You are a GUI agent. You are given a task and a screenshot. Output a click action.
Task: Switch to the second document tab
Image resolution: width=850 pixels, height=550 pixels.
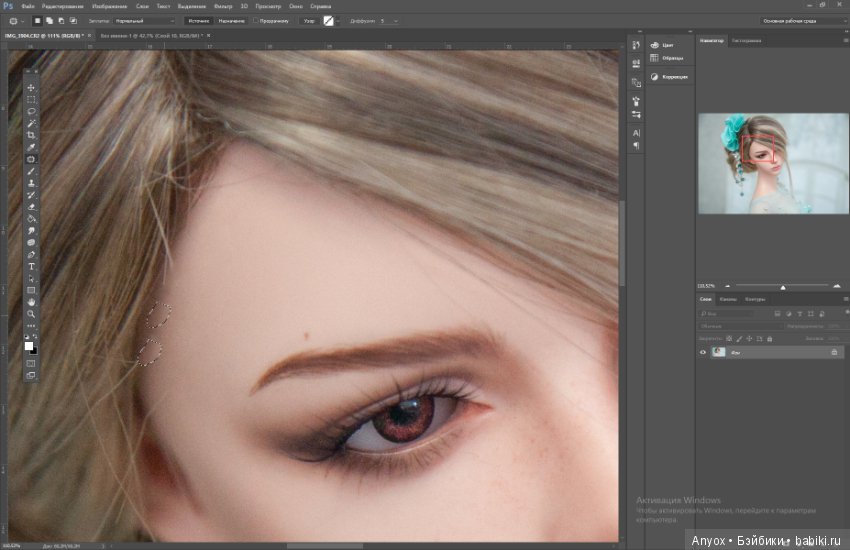[x=152, y=36]
